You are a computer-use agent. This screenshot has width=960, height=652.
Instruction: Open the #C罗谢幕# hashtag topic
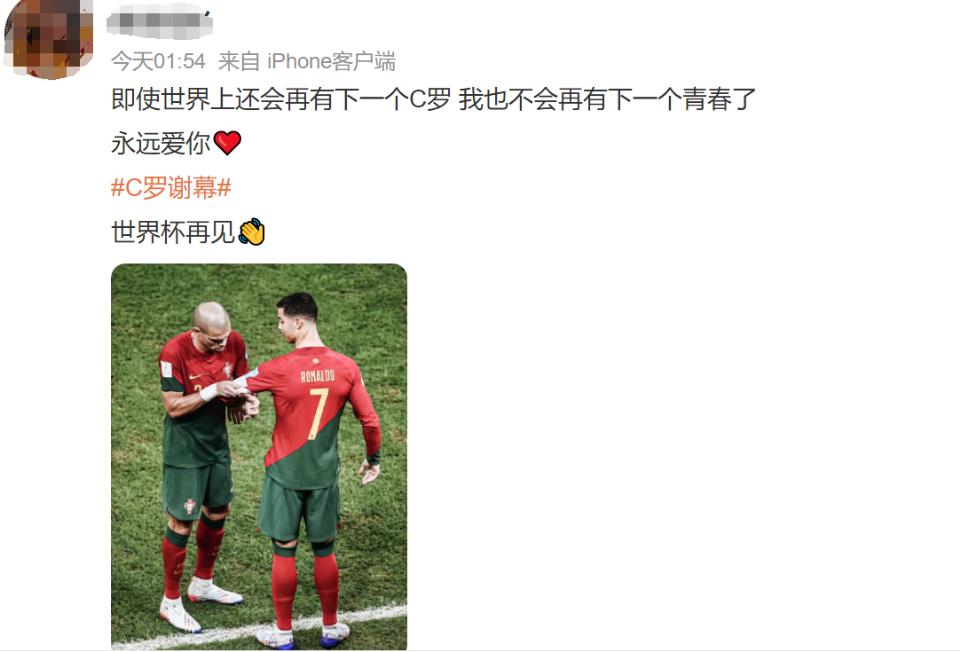(x=171, y=187)
